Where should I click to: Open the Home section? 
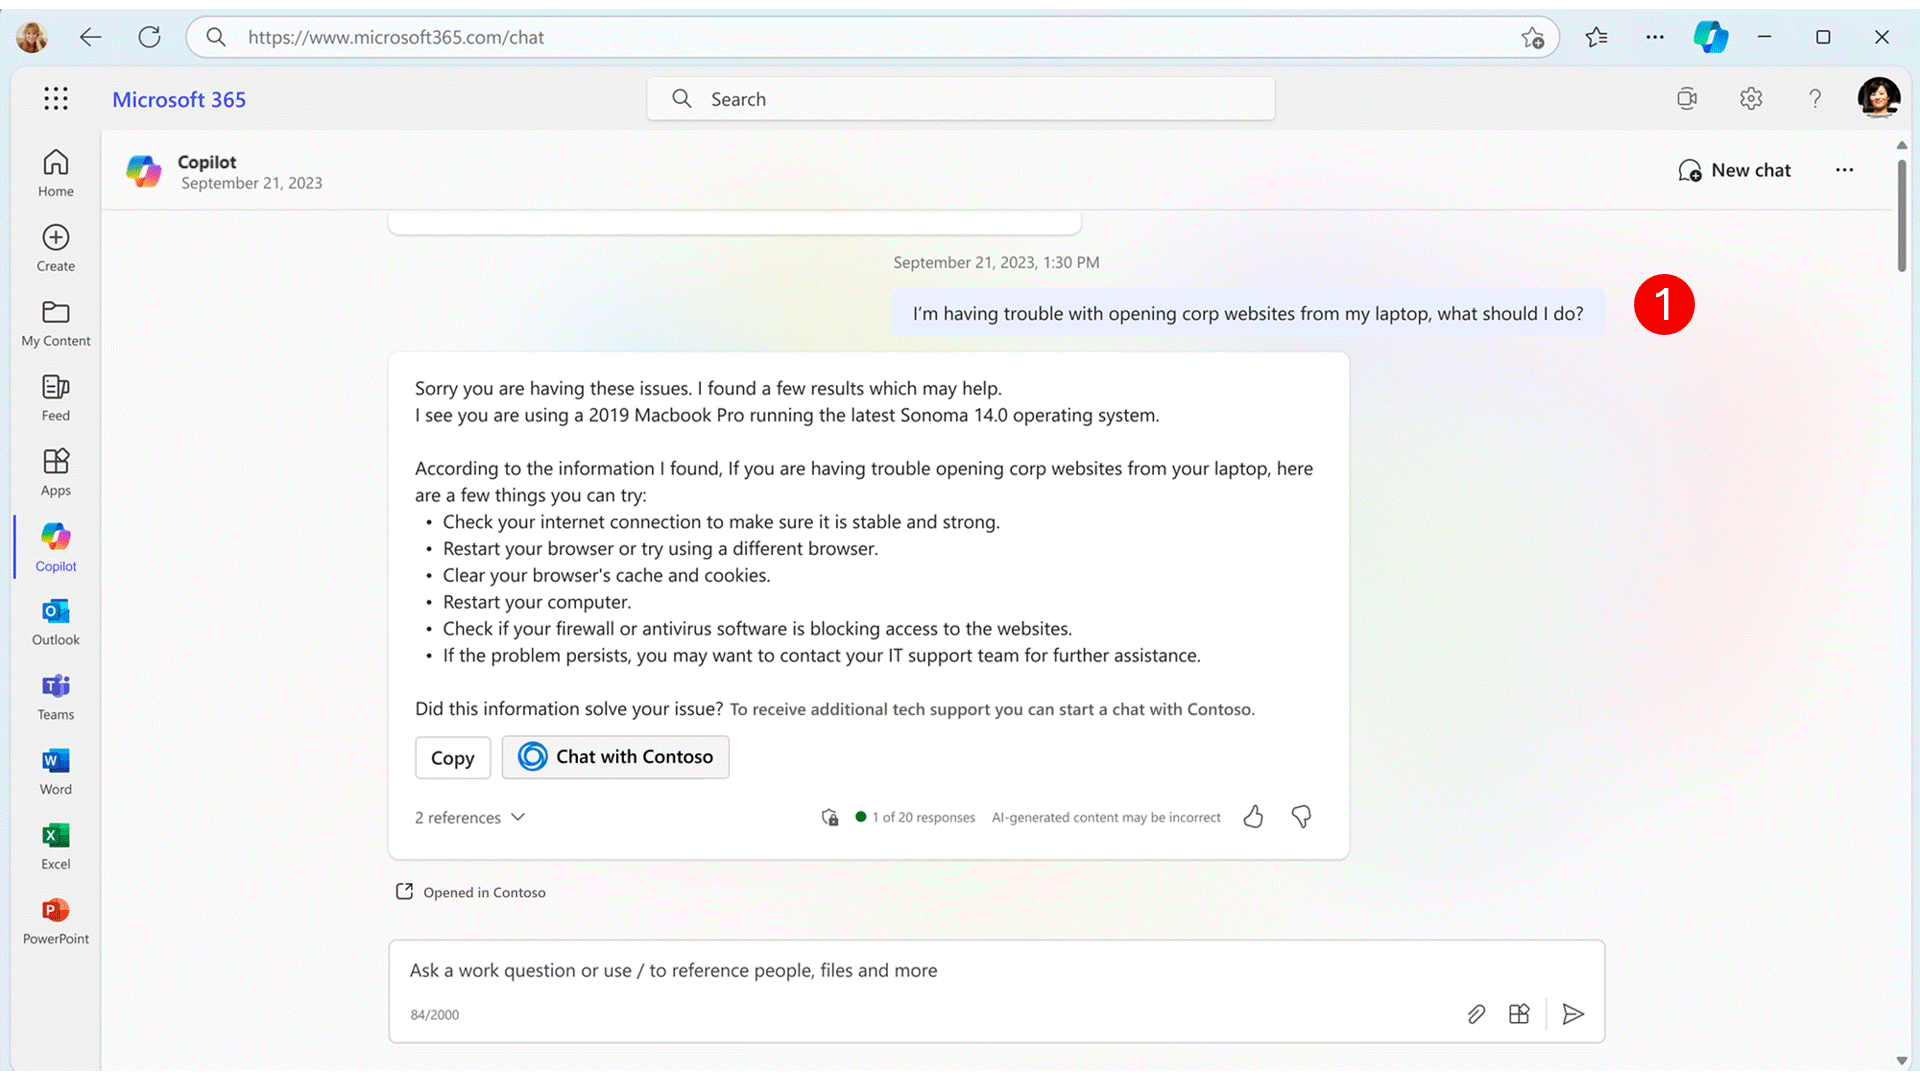coord(55,171)
